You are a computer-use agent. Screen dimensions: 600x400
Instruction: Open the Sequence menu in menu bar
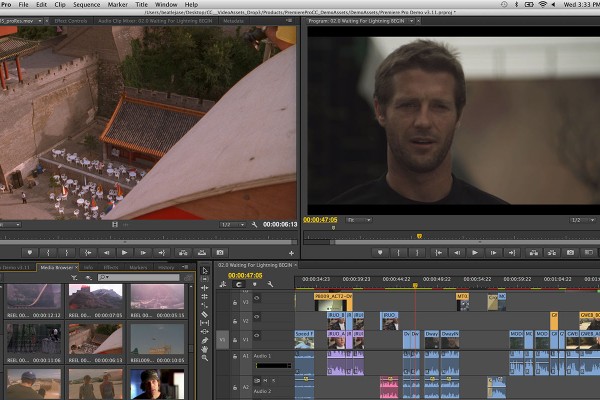pyautogui.click(x=85, y=5)
